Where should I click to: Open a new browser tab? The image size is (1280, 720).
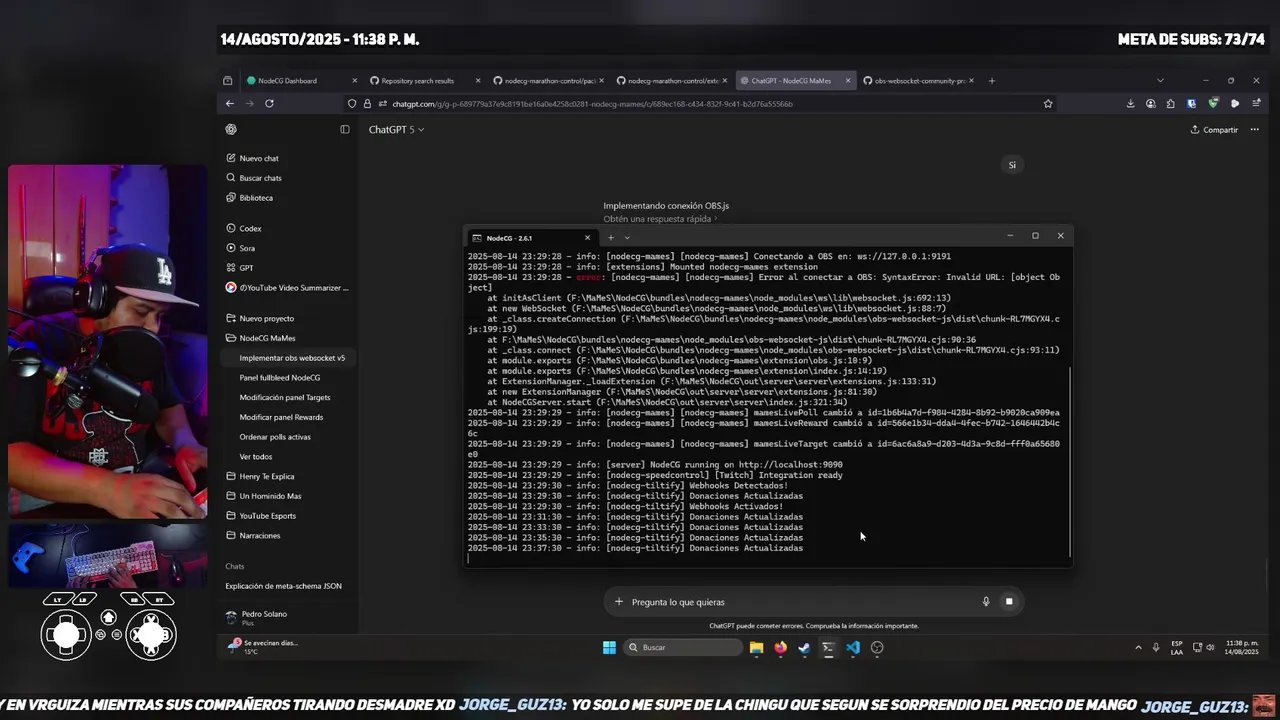point(991,80)
